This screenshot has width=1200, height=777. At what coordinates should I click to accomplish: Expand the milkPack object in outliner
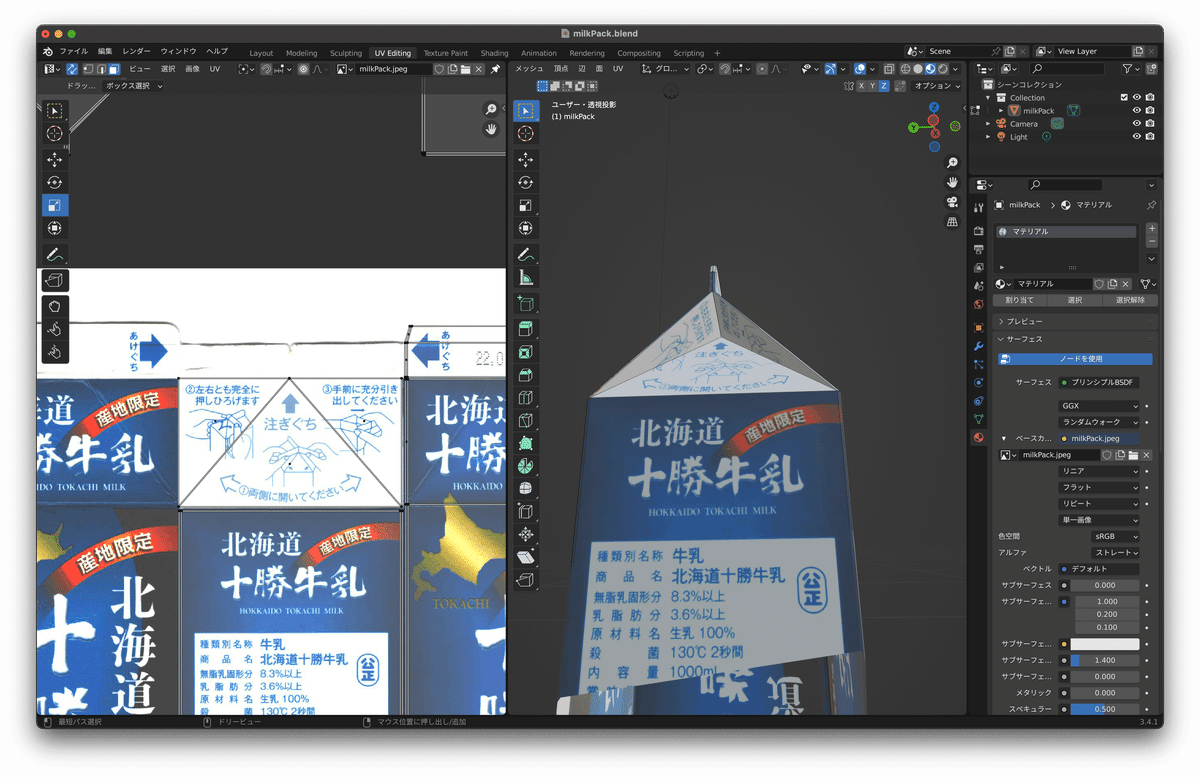pos(1001,111)
